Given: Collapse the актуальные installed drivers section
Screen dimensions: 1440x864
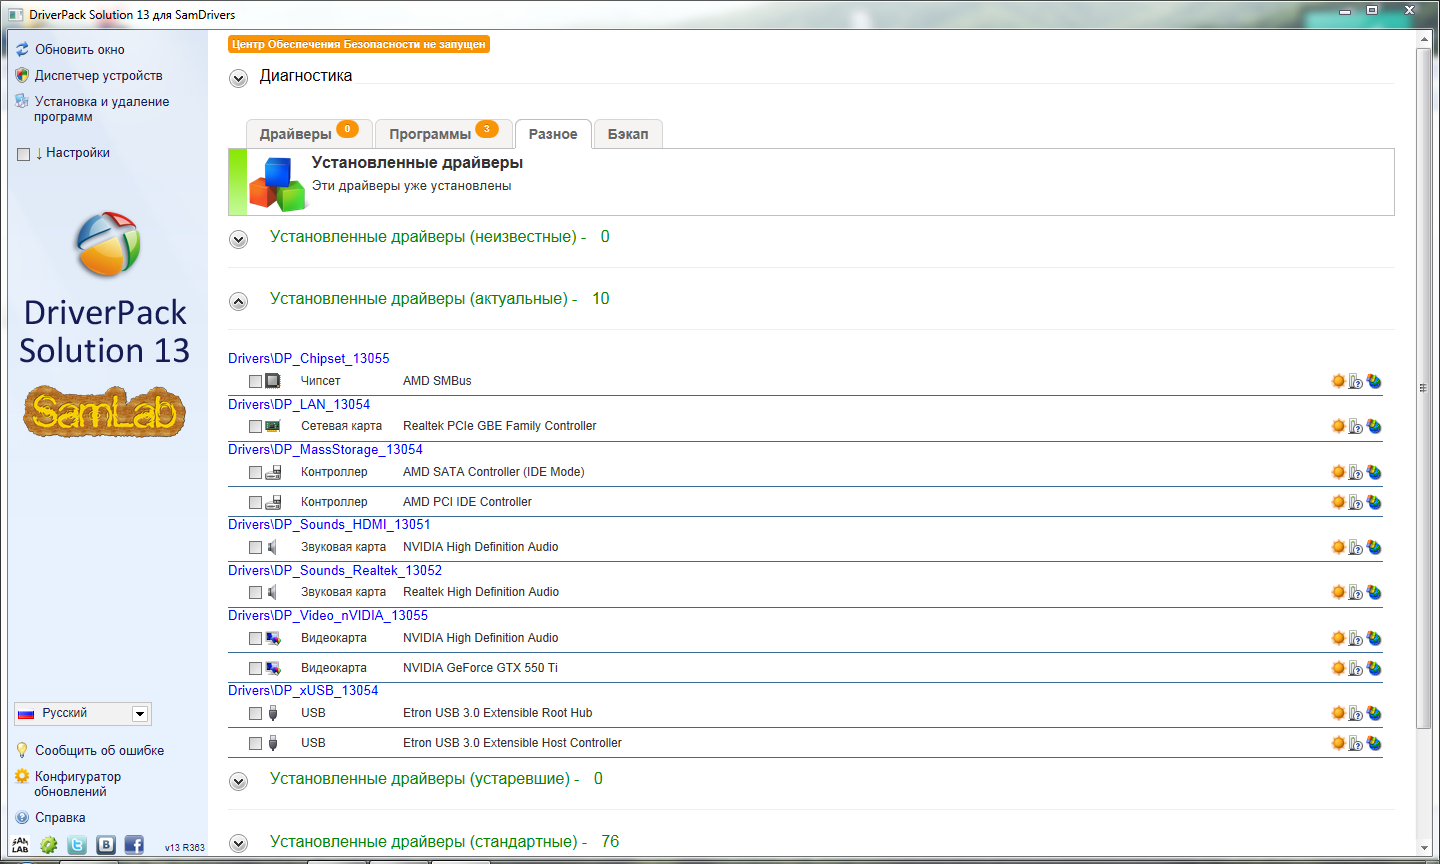Looking at the screenshot, I should pyautogui.click(x=238, y=301).
